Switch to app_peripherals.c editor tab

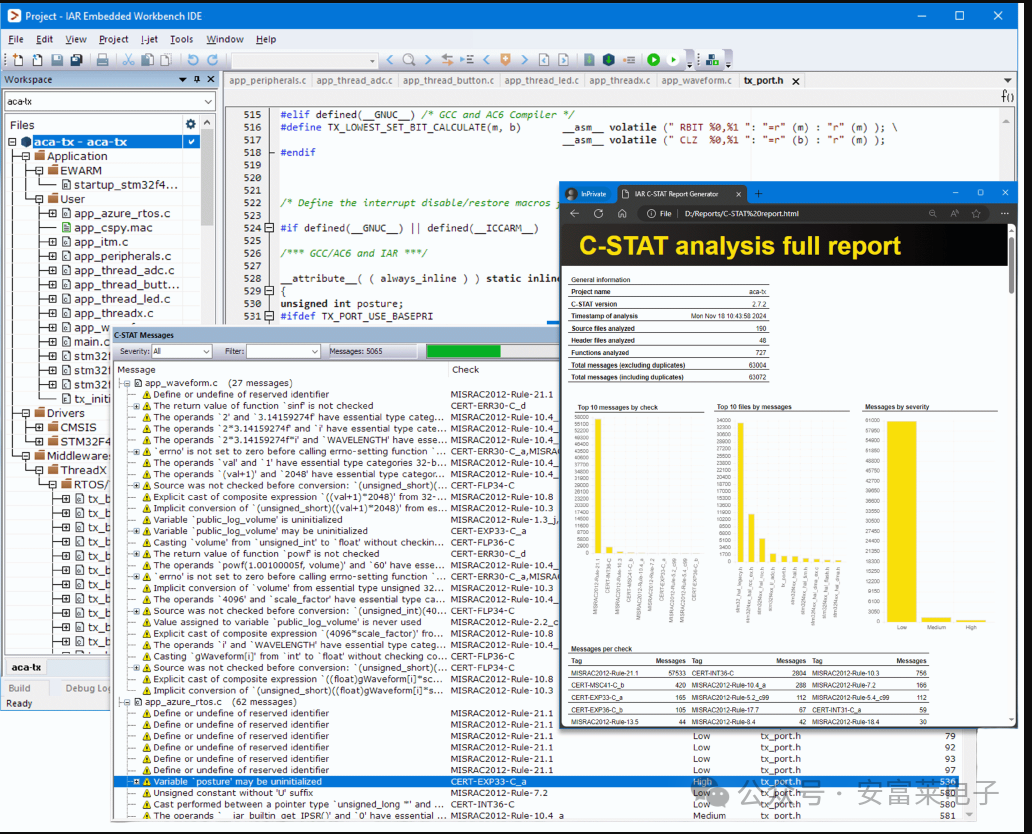click(267, 80)
